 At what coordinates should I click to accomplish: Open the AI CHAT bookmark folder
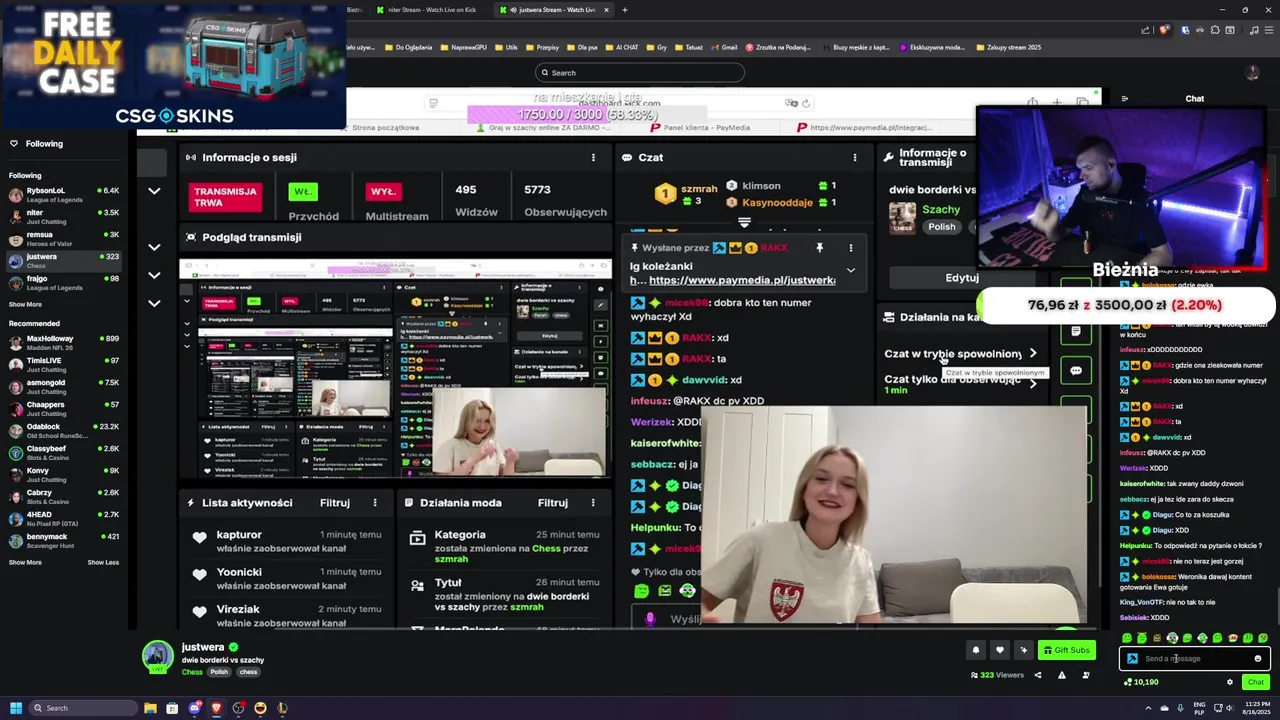pyautogui.click(x=622, y=47)
